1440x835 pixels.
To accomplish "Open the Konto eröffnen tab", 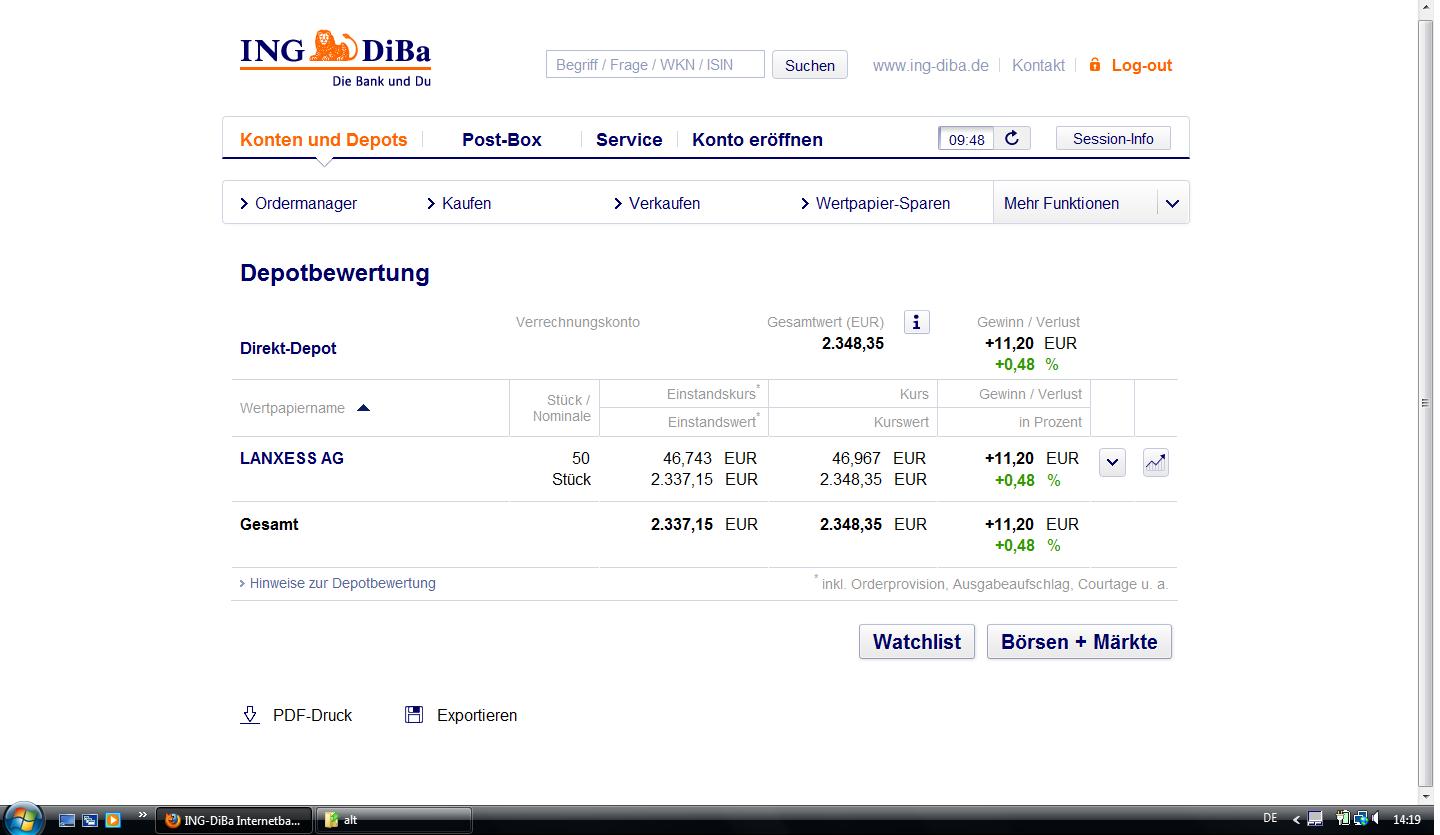I will point(757,140).
